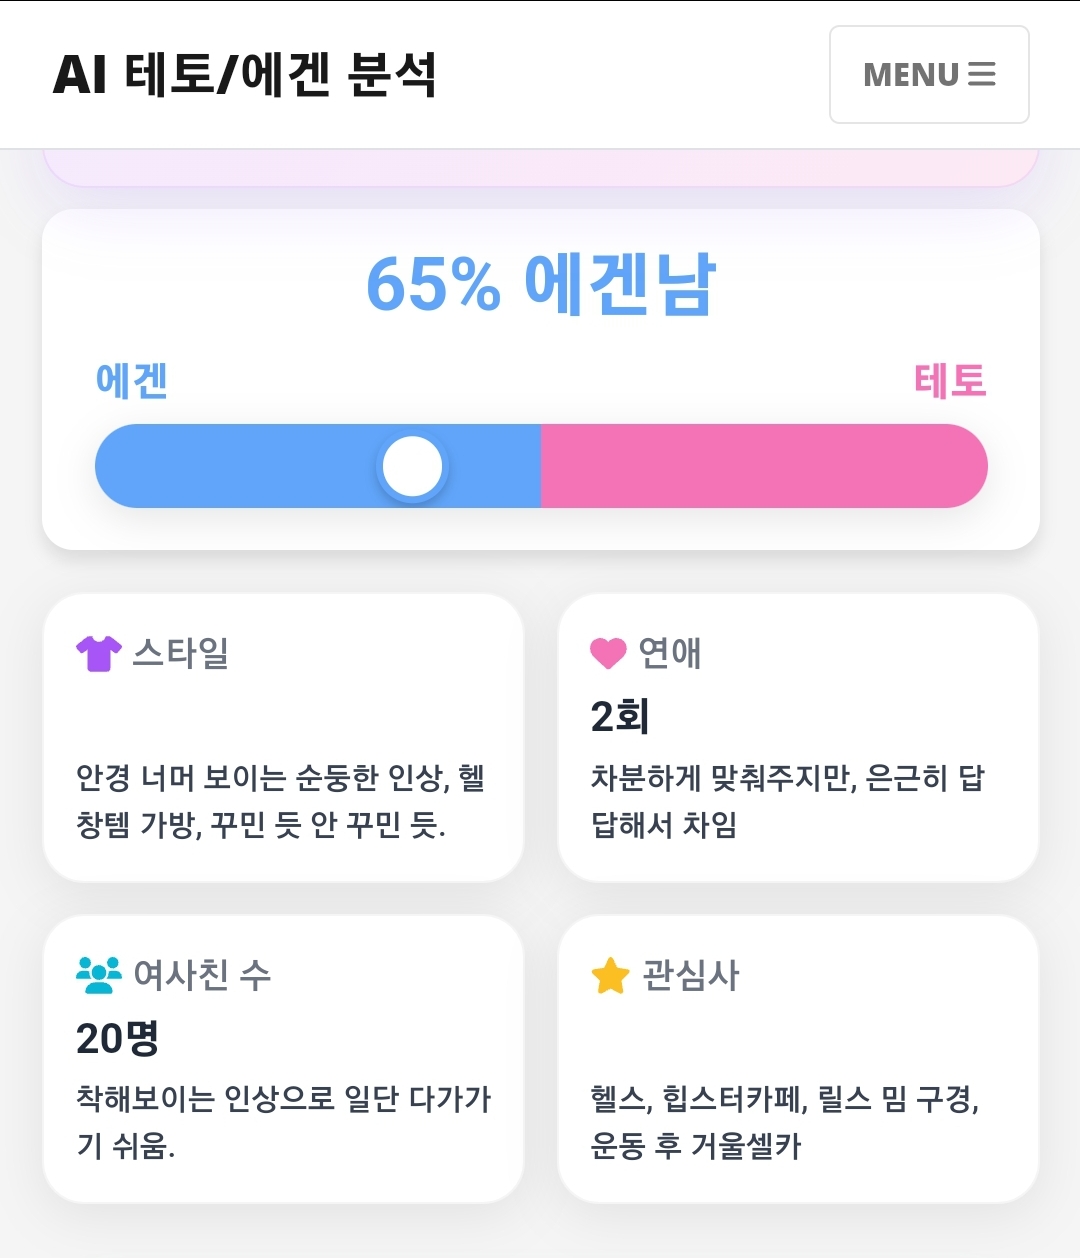This screenshot has width=1080, height=1258.
Task: Select the 여사친 수 card heading
Action: 202,975
